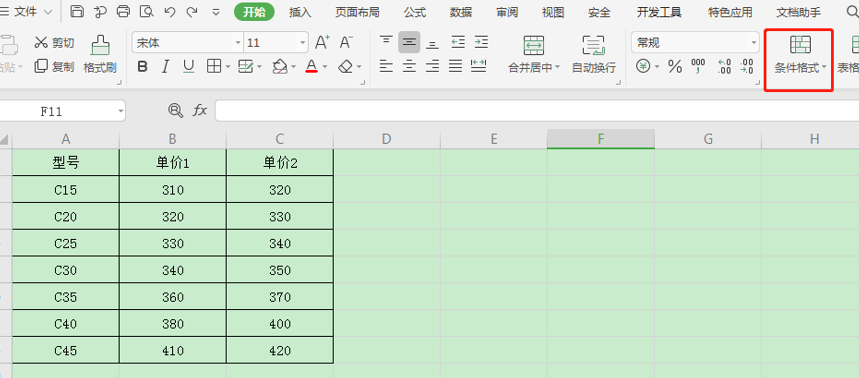
Task: Open Print Preview from quick access toolbar
Action: point(147,12)
